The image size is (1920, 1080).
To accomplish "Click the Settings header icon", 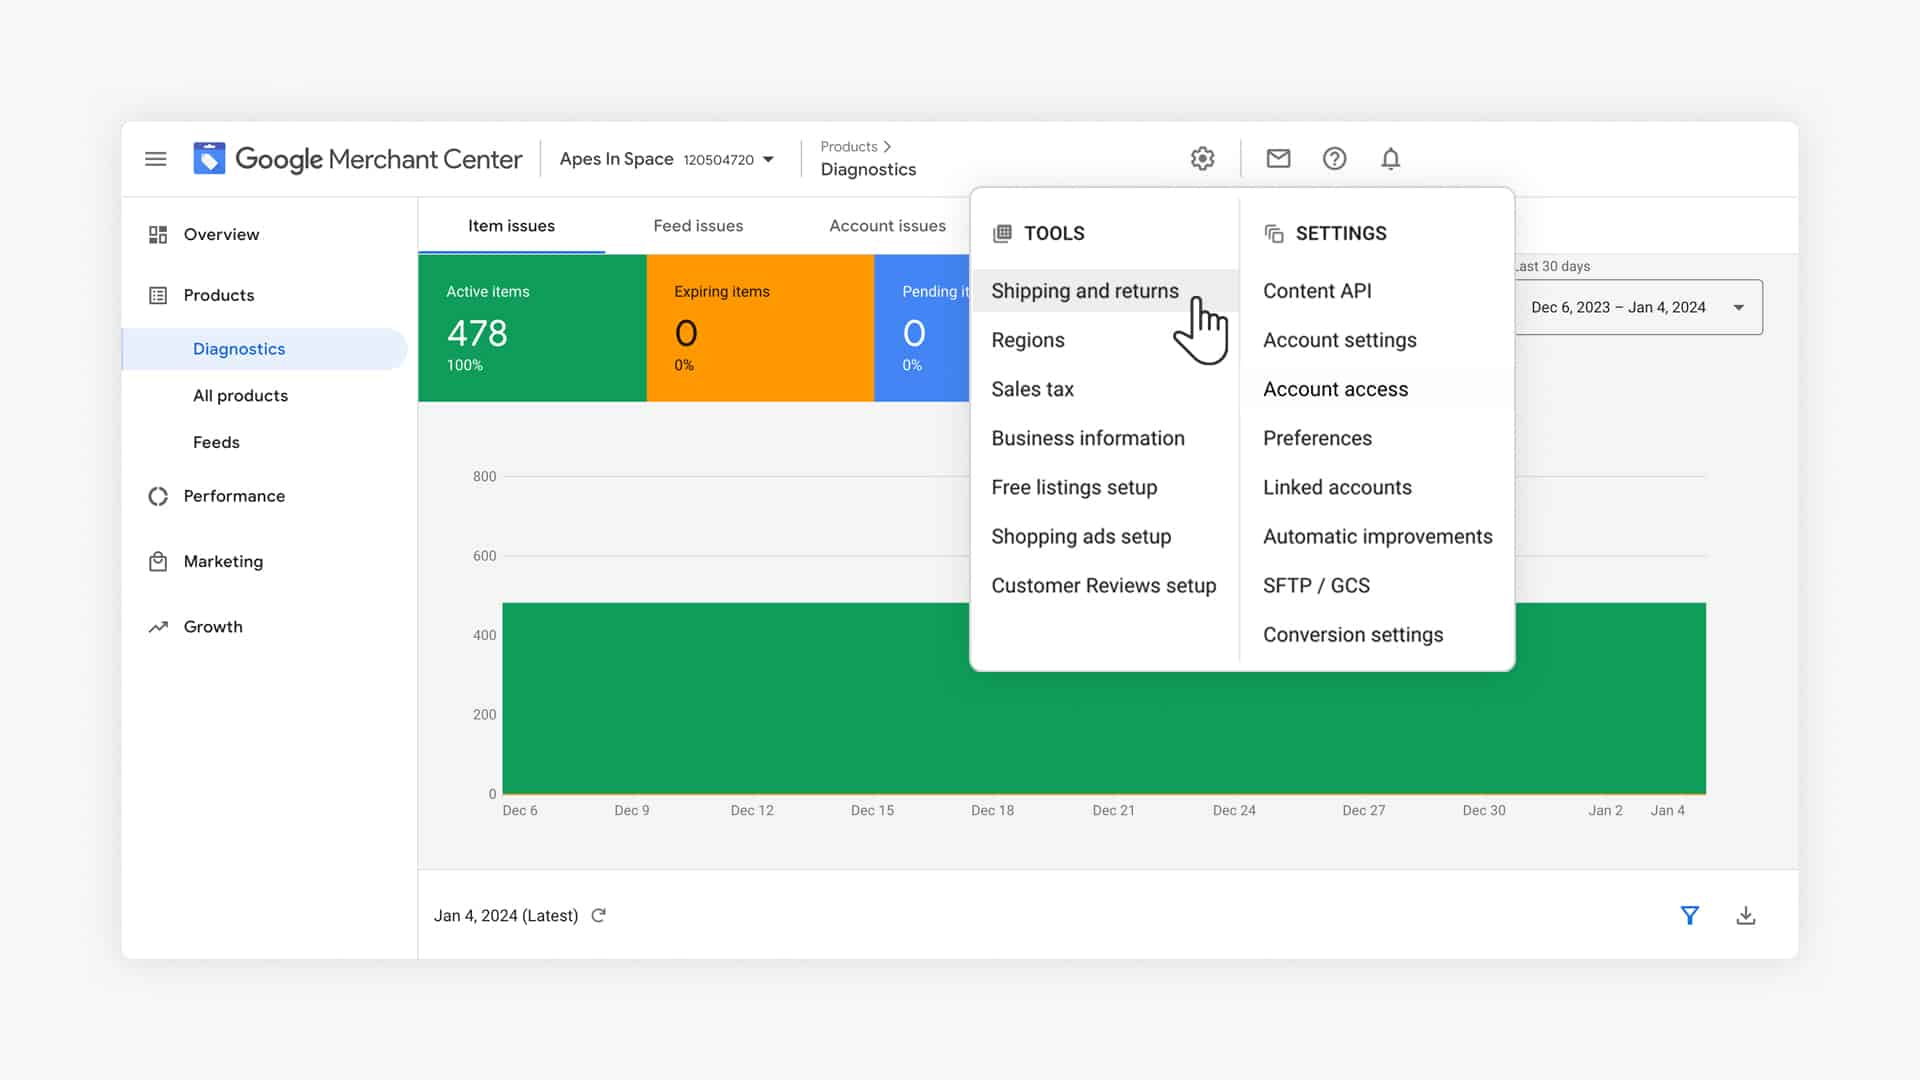I will click(x=1274, y=233).
